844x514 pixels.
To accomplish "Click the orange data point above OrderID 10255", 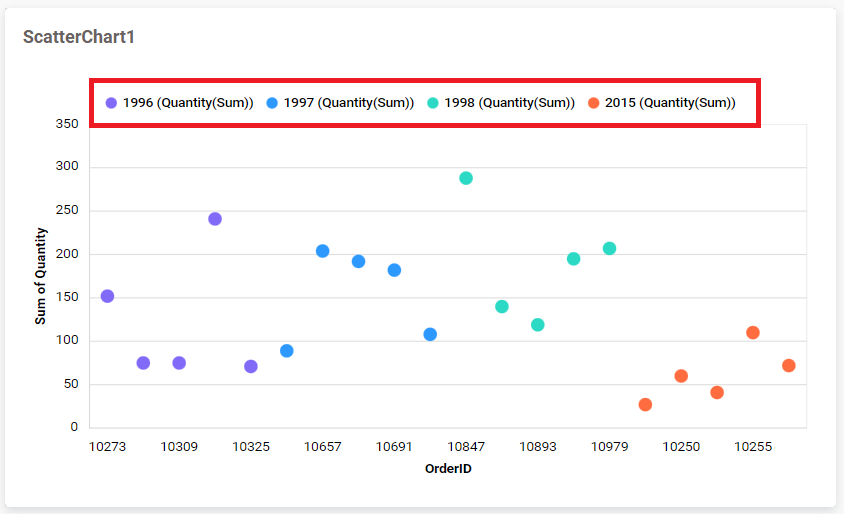I will pyautogui.click(x=753, y=333).
